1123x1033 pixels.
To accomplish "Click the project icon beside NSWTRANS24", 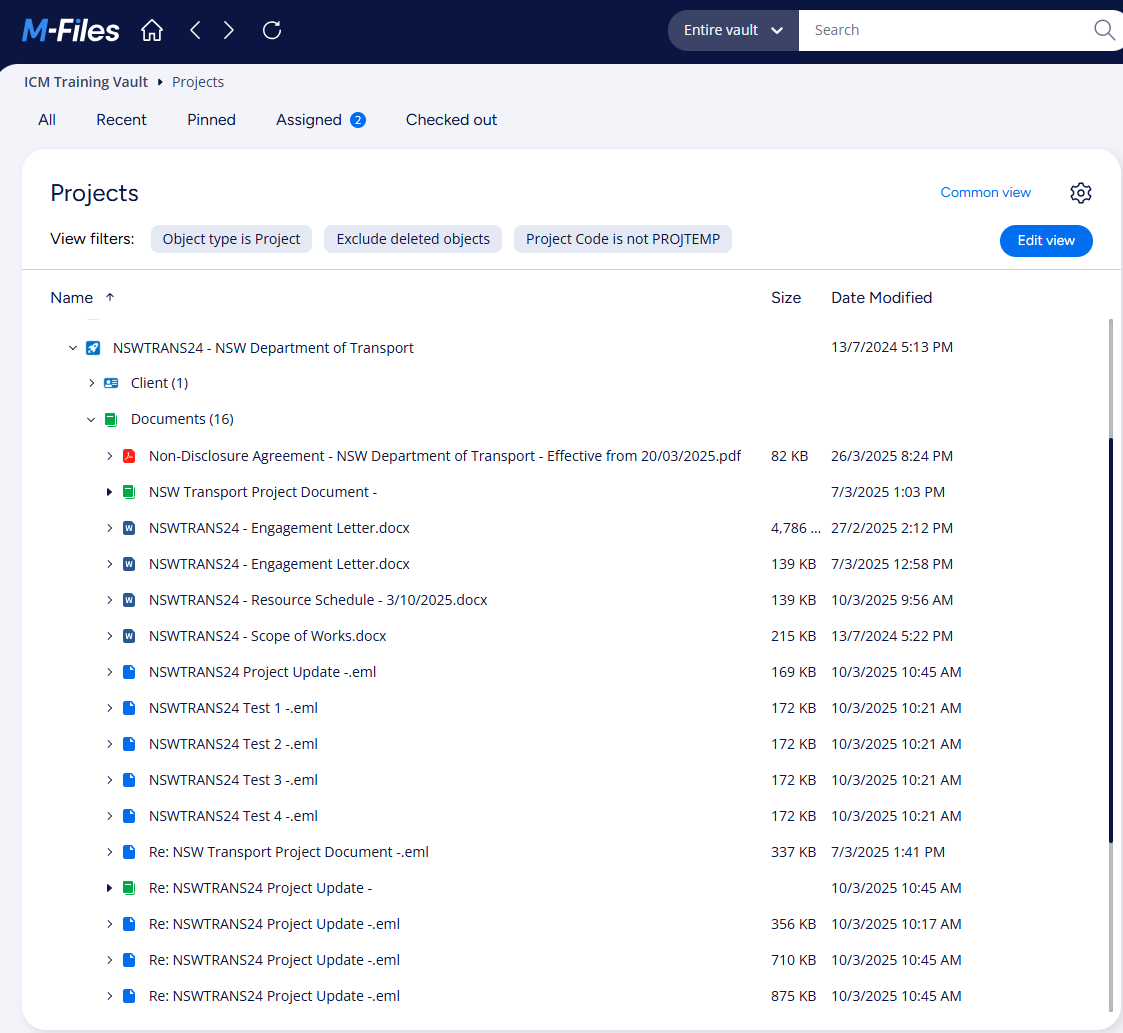I will (x=92, y=347).
